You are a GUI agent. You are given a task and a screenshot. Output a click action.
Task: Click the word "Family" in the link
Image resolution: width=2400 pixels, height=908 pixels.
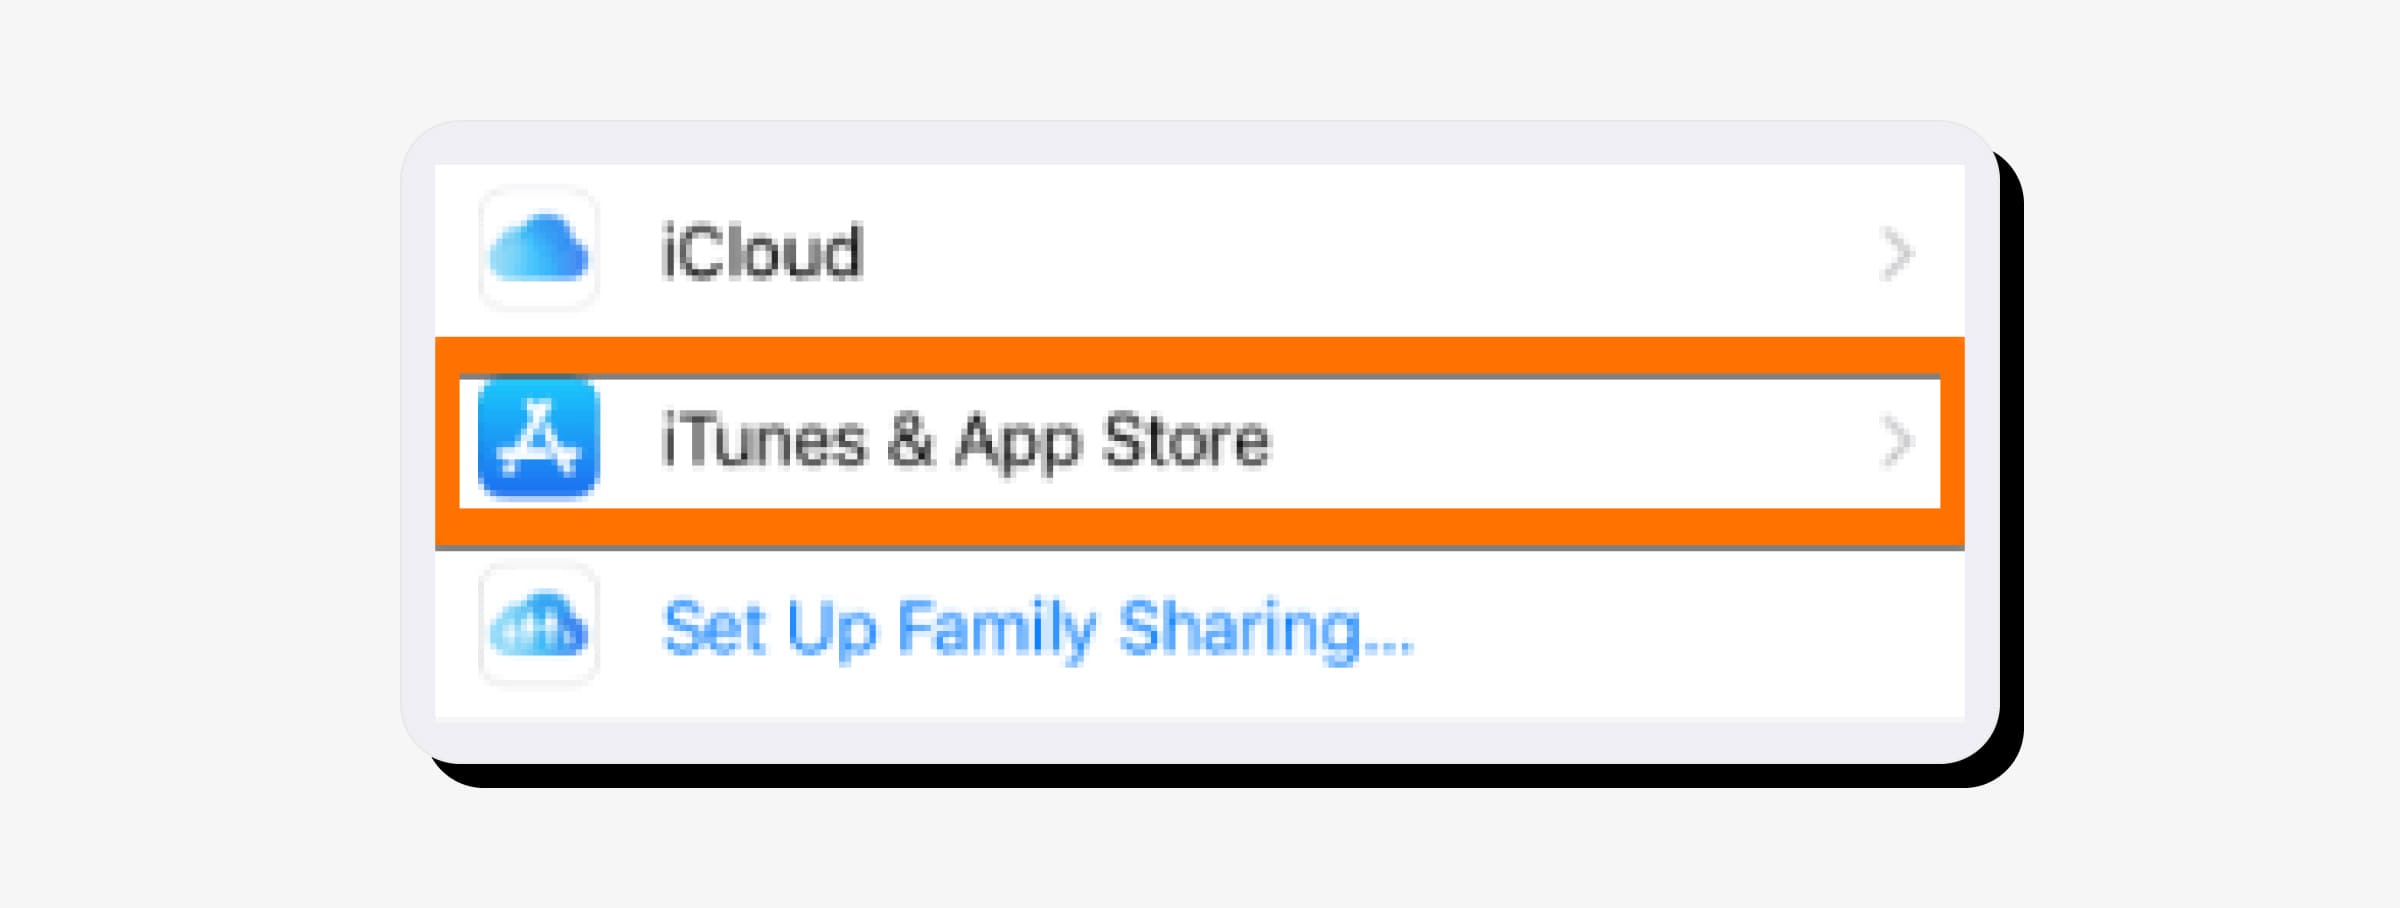[996, 630]
